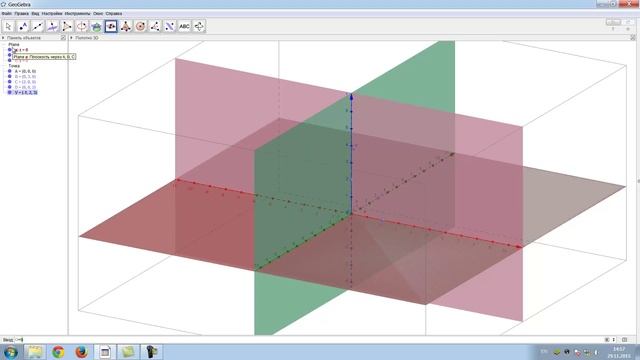Click the taskbar clock
Screen dimensions: 640x360
pyautogui.click(x=619, y=352)
